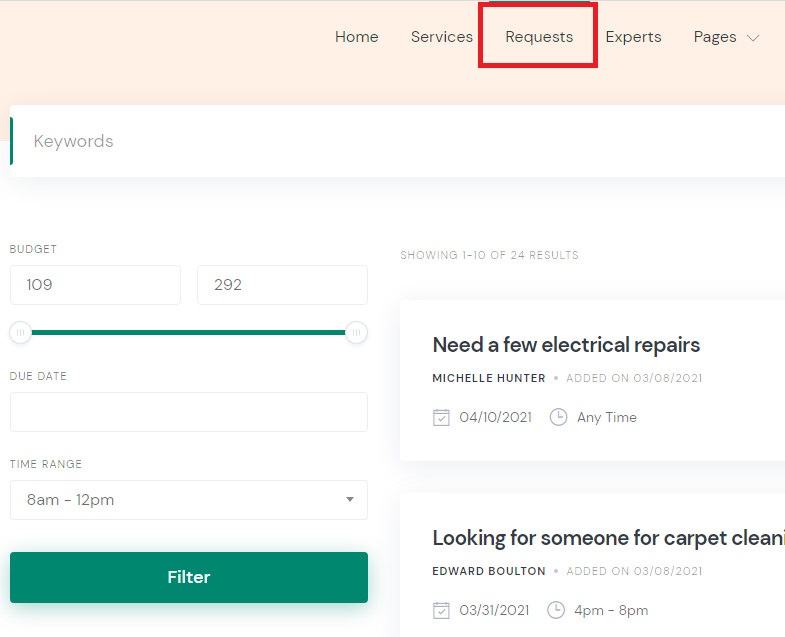785x637 pixels.
Task: Click the left budget slider handle
Action: click(20, 333)
